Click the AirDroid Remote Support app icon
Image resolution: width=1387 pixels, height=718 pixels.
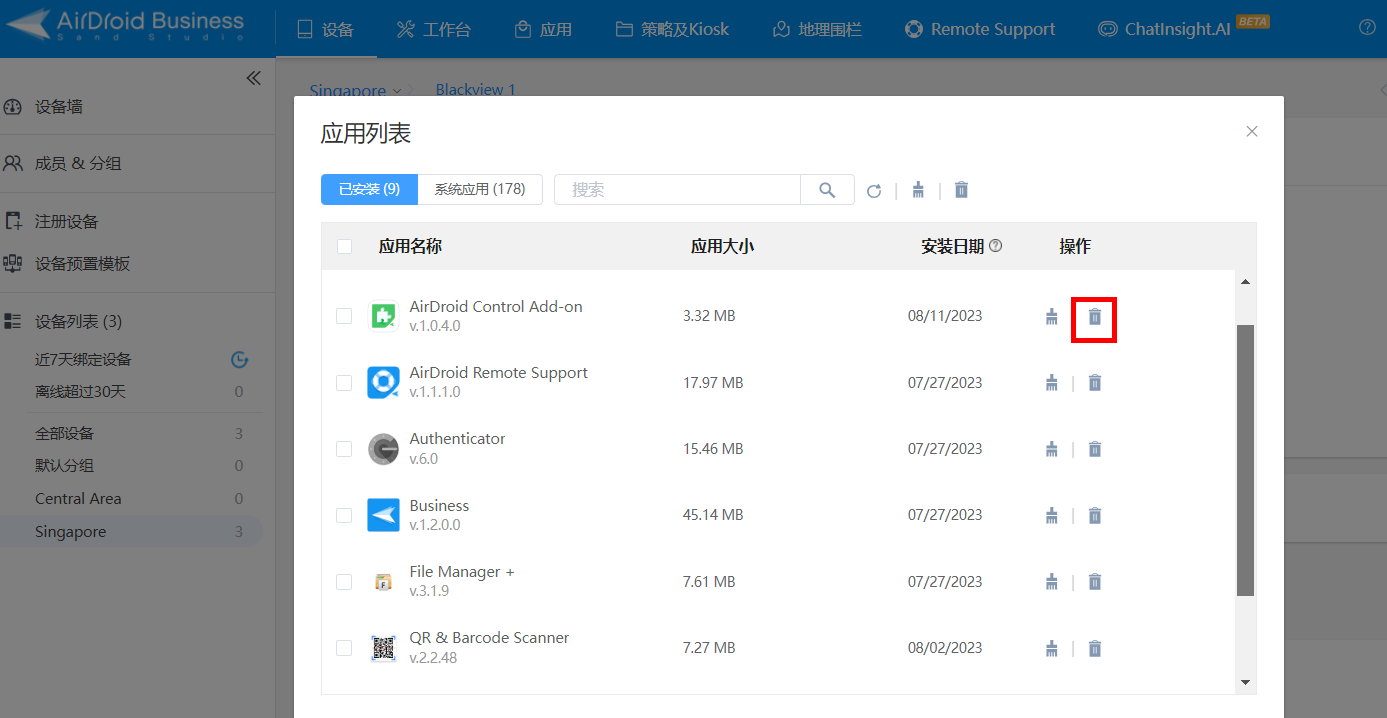[383, 382]
